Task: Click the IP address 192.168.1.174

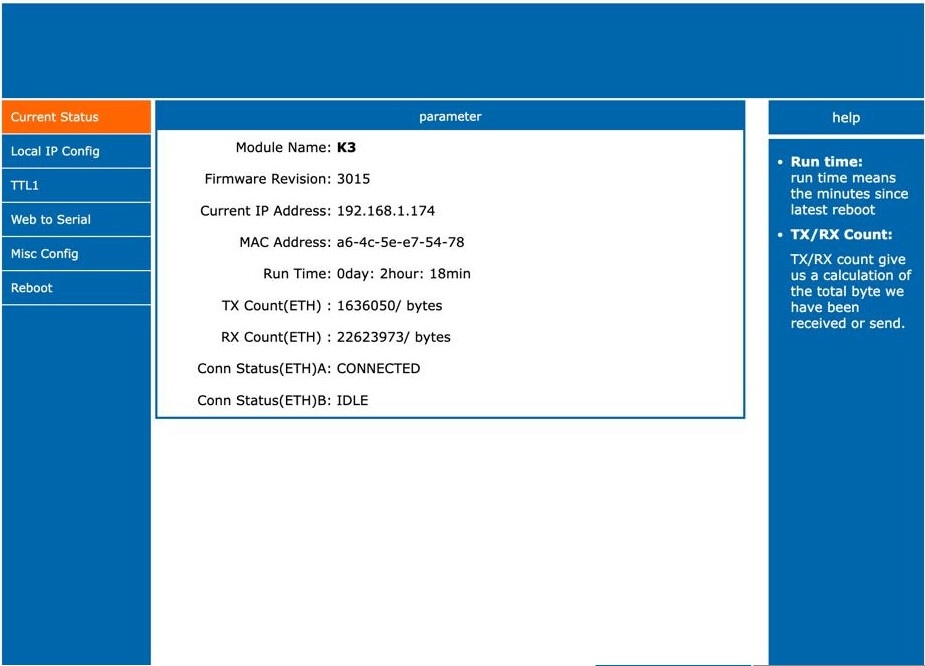Action: 386,211
